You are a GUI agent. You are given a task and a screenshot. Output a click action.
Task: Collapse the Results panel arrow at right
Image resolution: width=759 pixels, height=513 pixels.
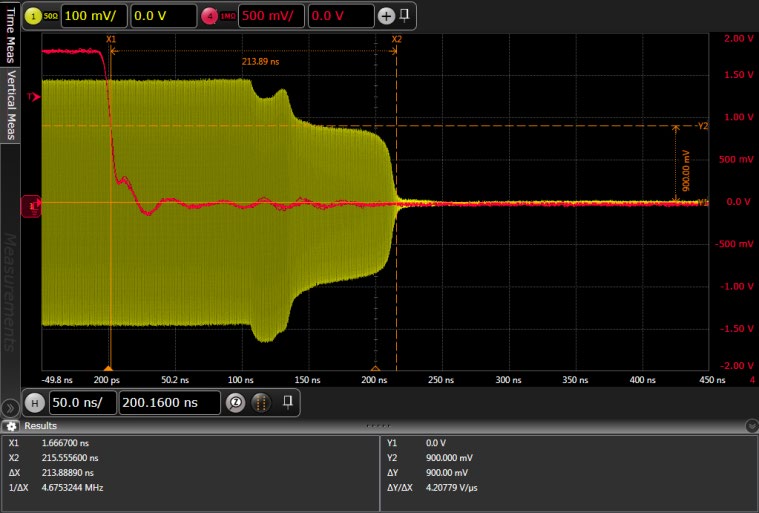click(751, 426)
